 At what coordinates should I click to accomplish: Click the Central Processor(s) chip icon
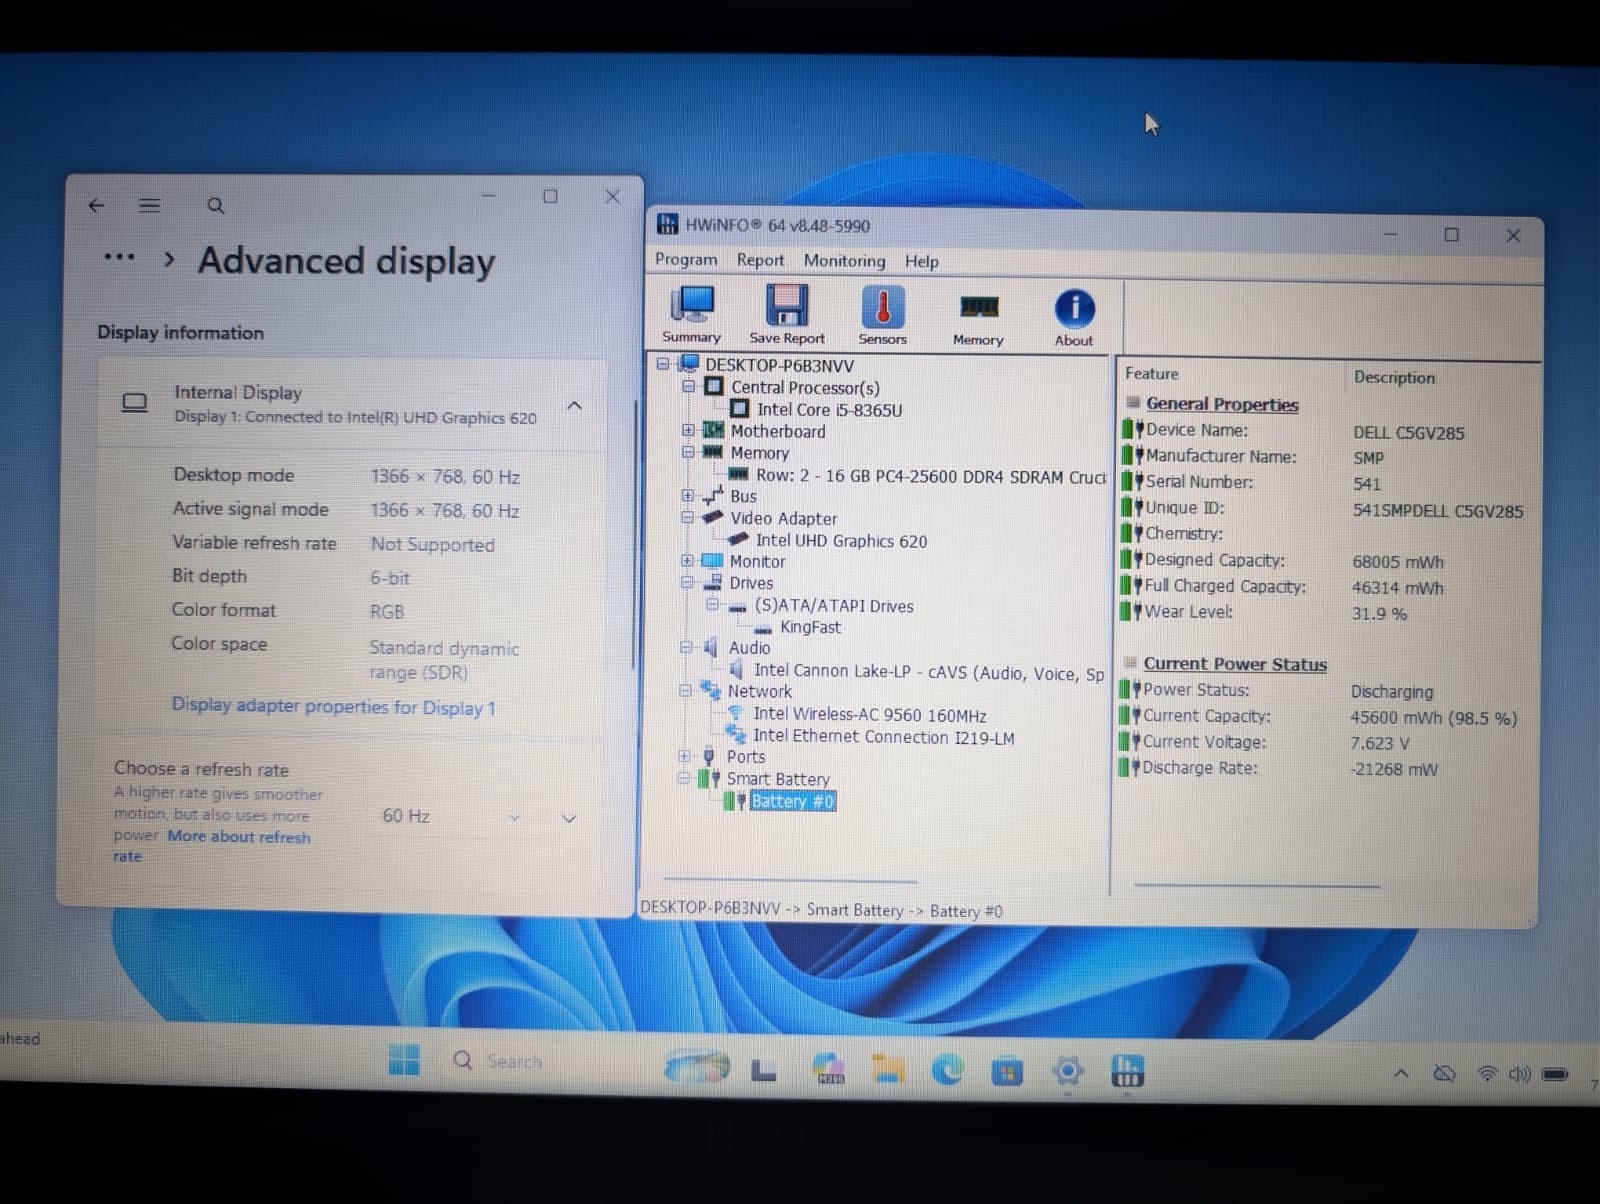714,386
